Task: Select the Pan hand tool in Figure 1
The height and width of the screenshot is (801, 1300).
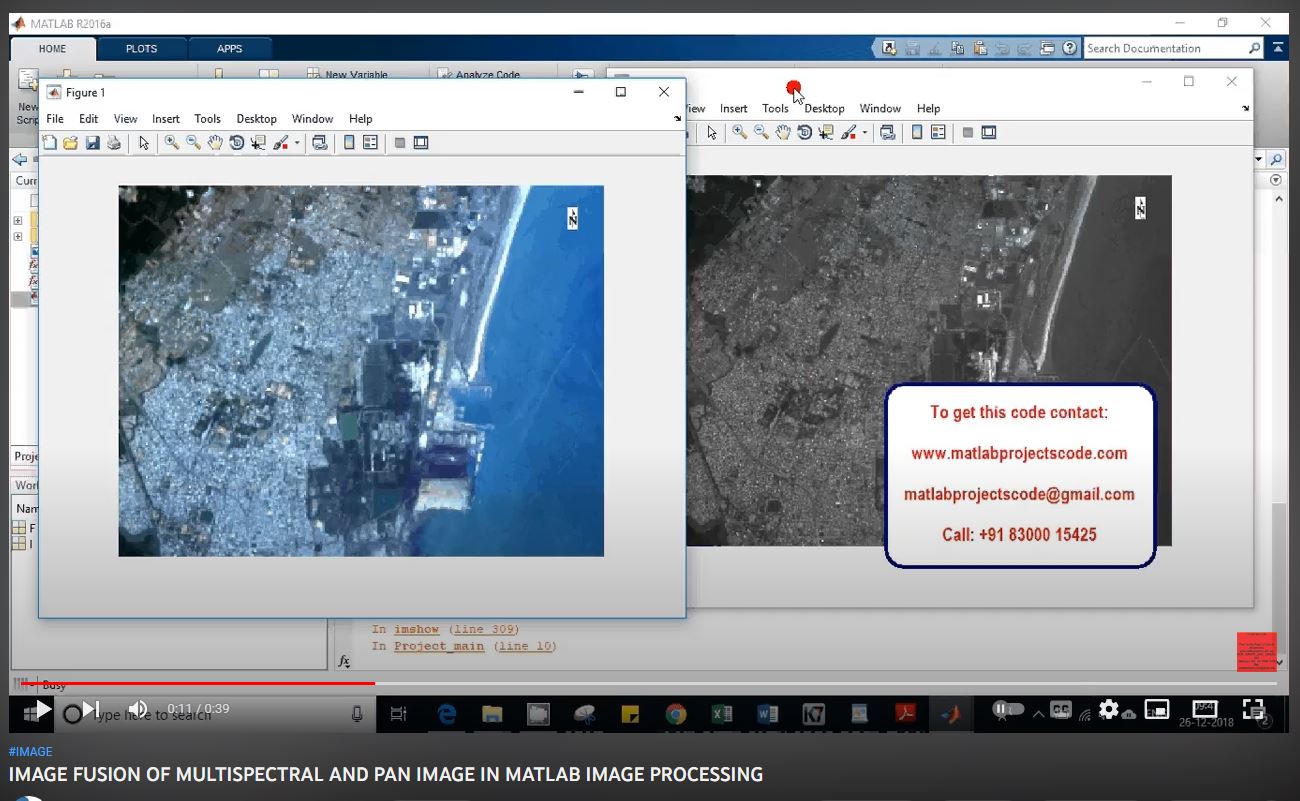Action: pyautogui.click(x=215, y=143)
